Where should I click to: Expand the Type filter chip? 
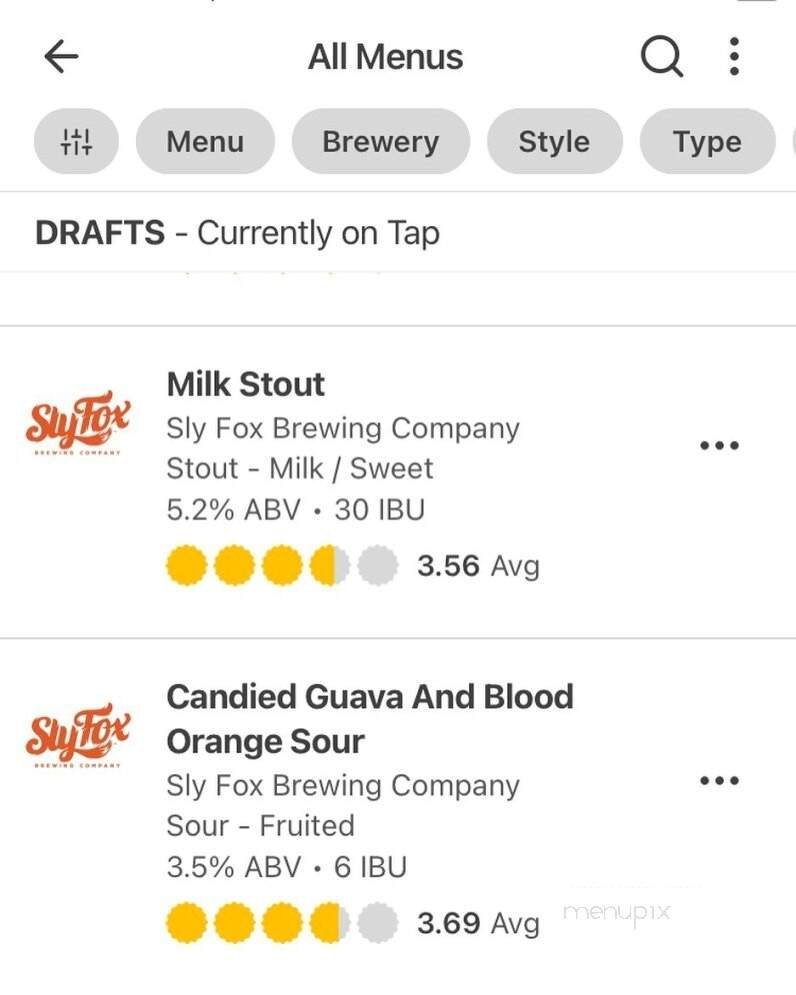707,142
